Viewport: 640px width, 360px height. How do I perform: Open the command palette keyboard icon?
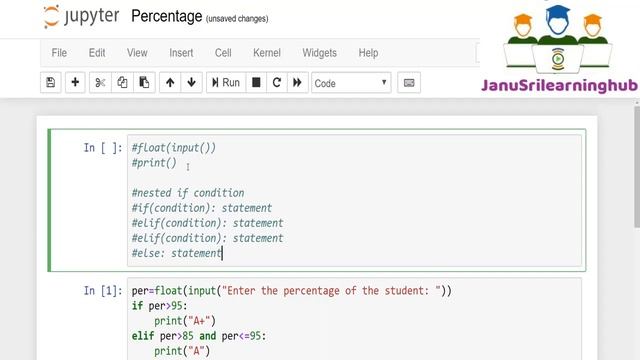409,82
